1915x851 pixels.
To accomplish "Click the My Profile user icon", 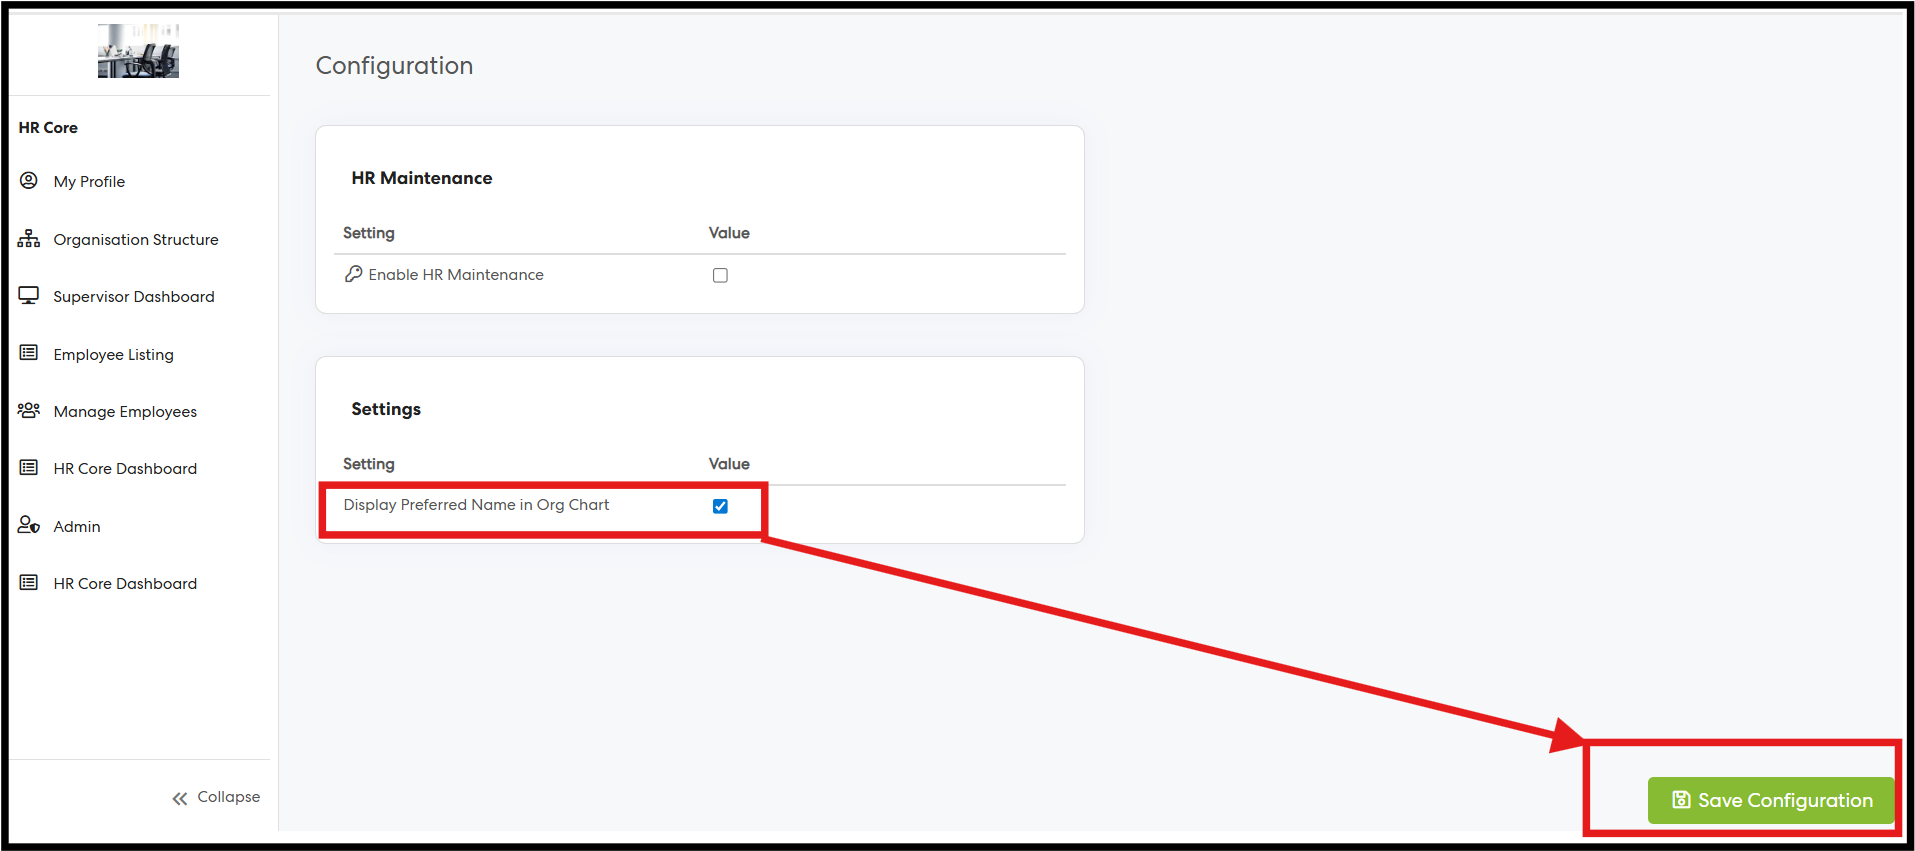I will click(x=29, y=181).
